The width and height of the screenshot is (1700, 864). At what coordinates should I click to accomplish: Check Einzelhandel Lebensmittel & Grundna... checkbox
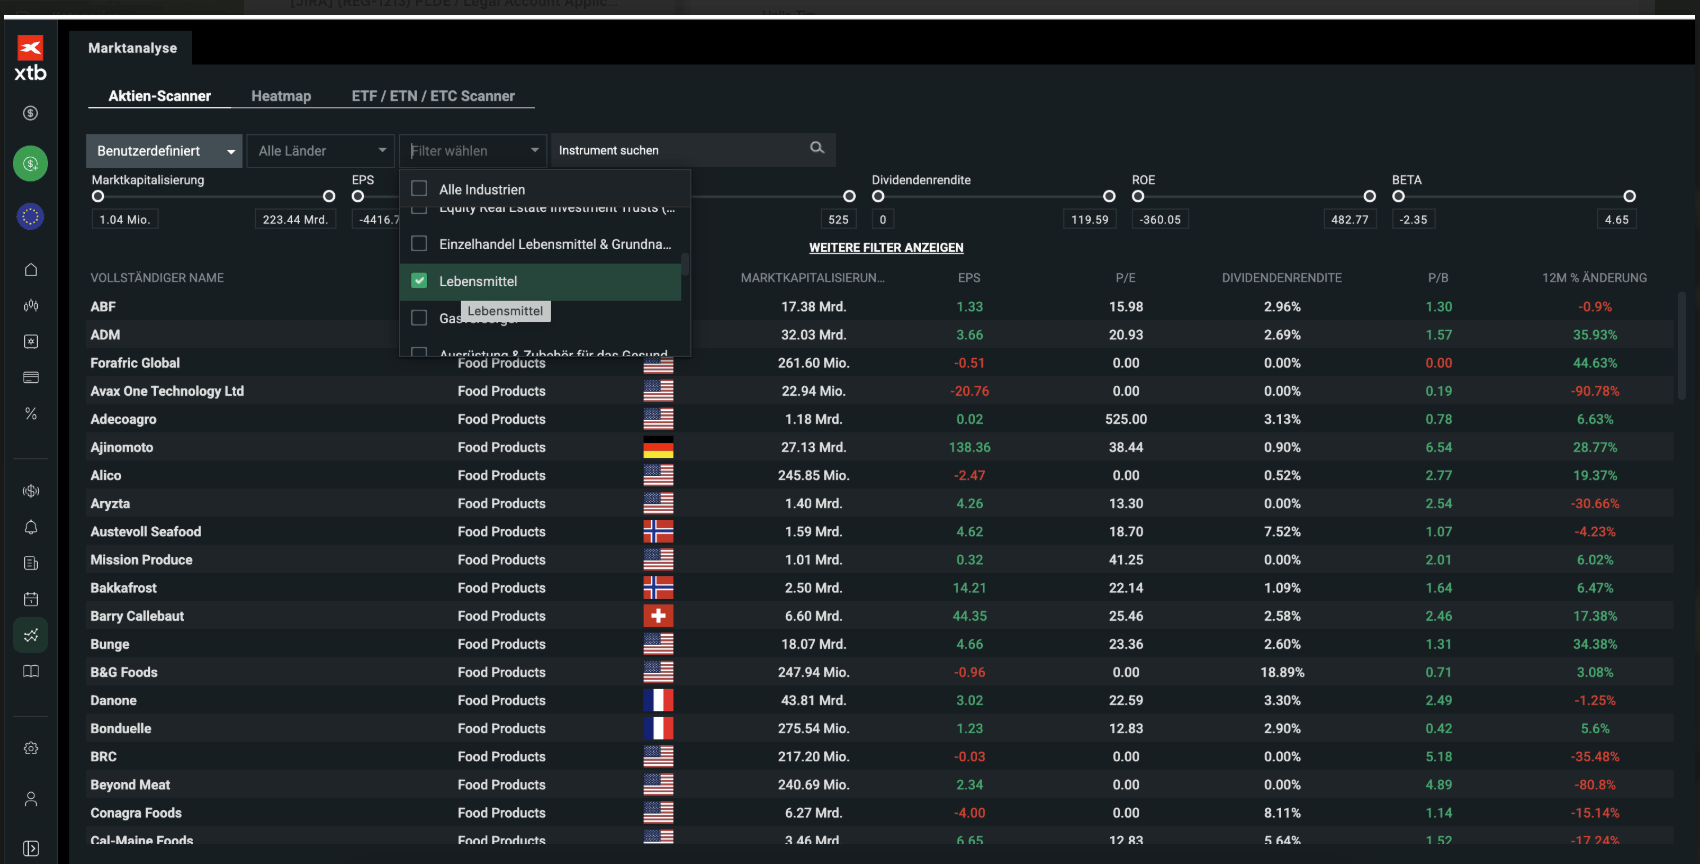pyautogui.click(x=419, y=243)
